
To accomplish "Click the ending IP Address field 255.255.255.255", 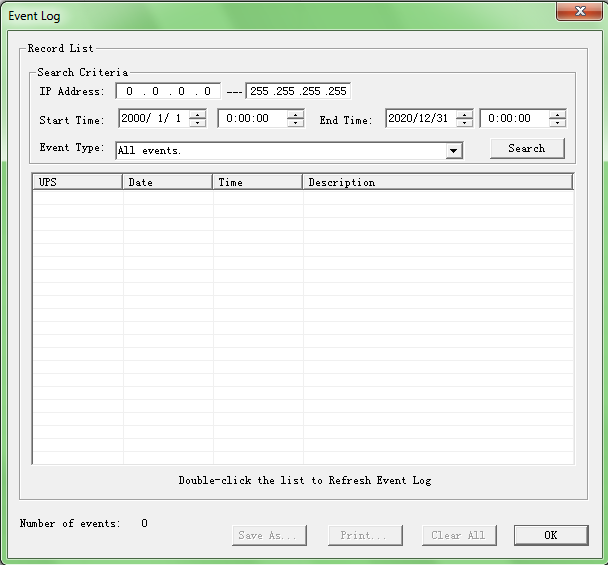I will pos(298,92).
